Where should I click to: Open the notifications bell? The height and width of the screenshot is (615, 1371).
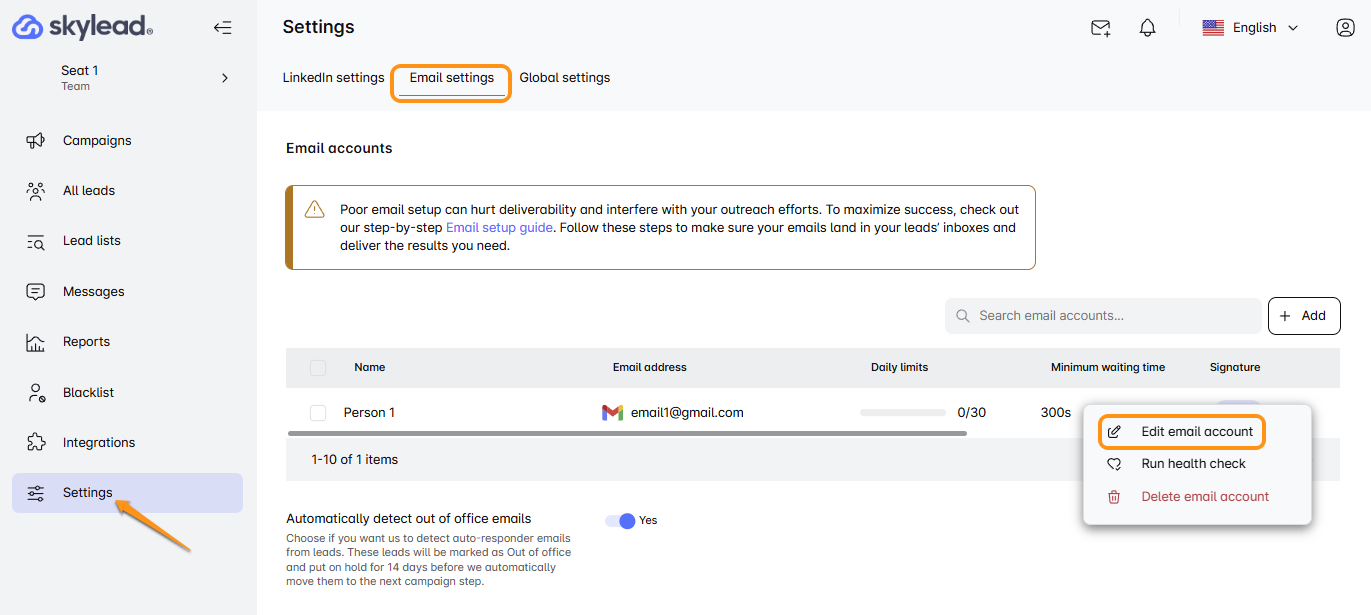tap(1147, 28)
